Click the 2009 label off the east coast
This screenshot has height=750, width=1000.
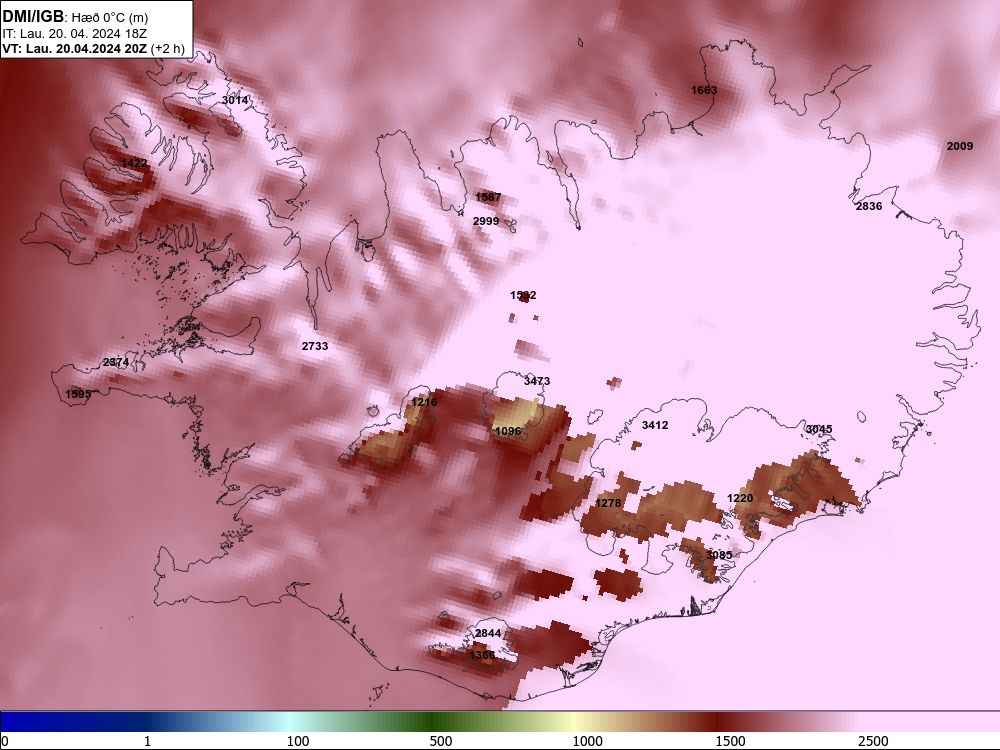coord(960,146)
